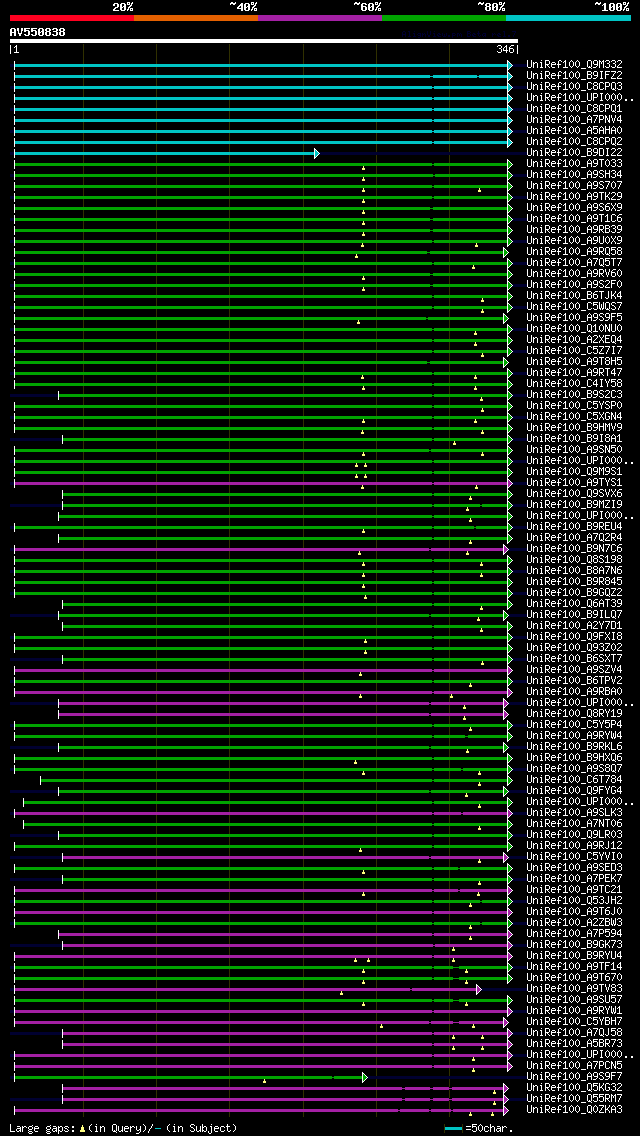
Task: Open the UniRef100_C5YBH7 hit label
Action: pos(575,1022)
